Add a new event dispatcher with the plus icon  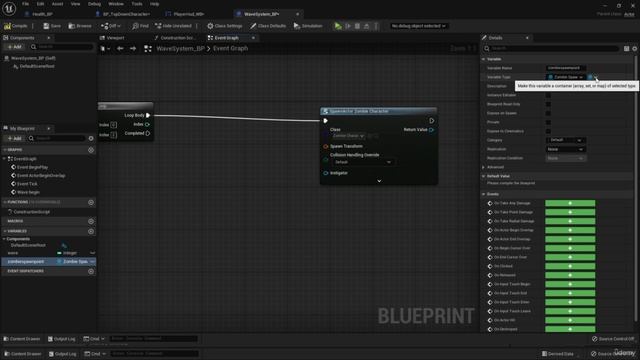91,271
